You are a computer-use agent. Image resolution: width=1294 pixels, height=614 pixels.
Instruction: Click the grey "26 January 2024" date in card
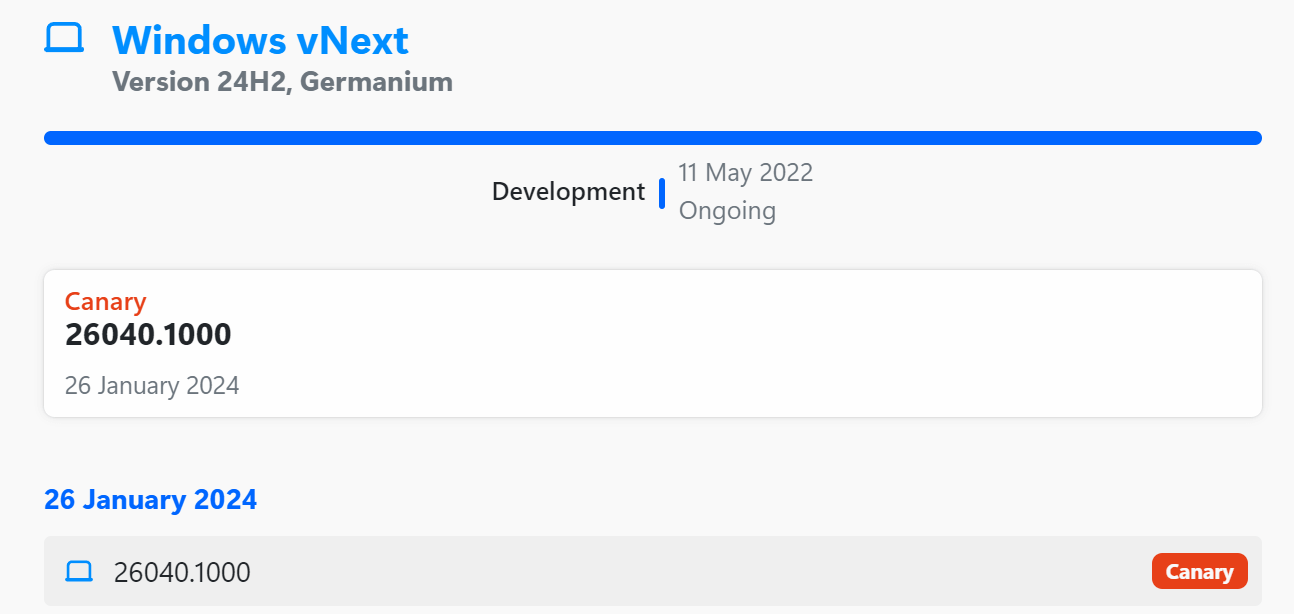pos(152,386)
